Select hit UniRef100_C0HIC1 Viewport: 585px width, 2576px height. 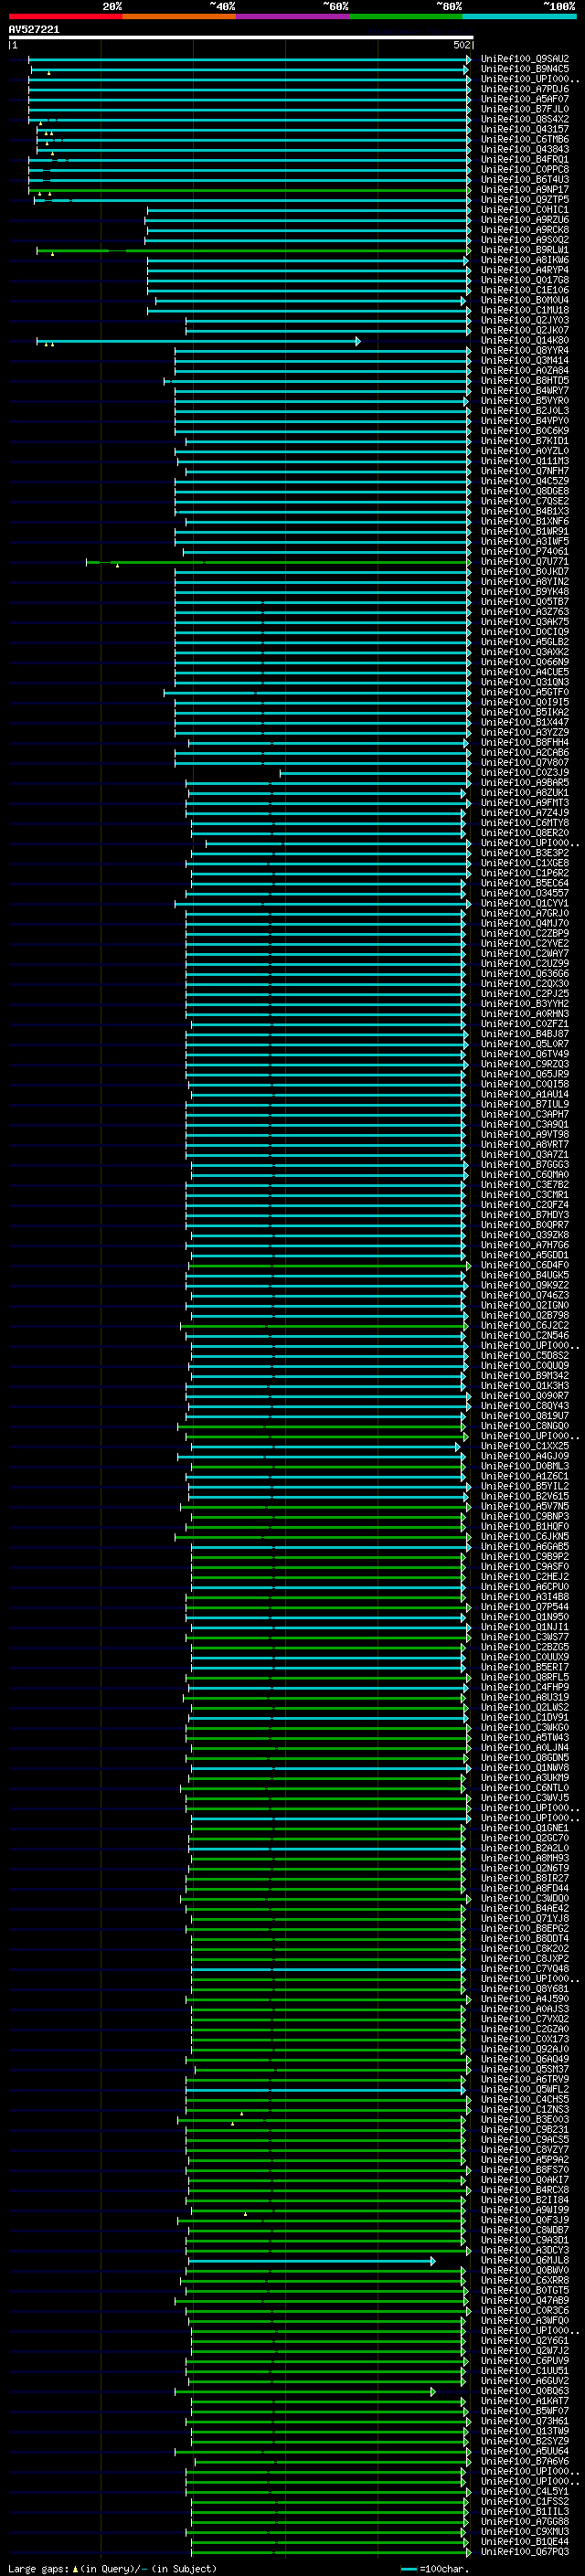525,210
